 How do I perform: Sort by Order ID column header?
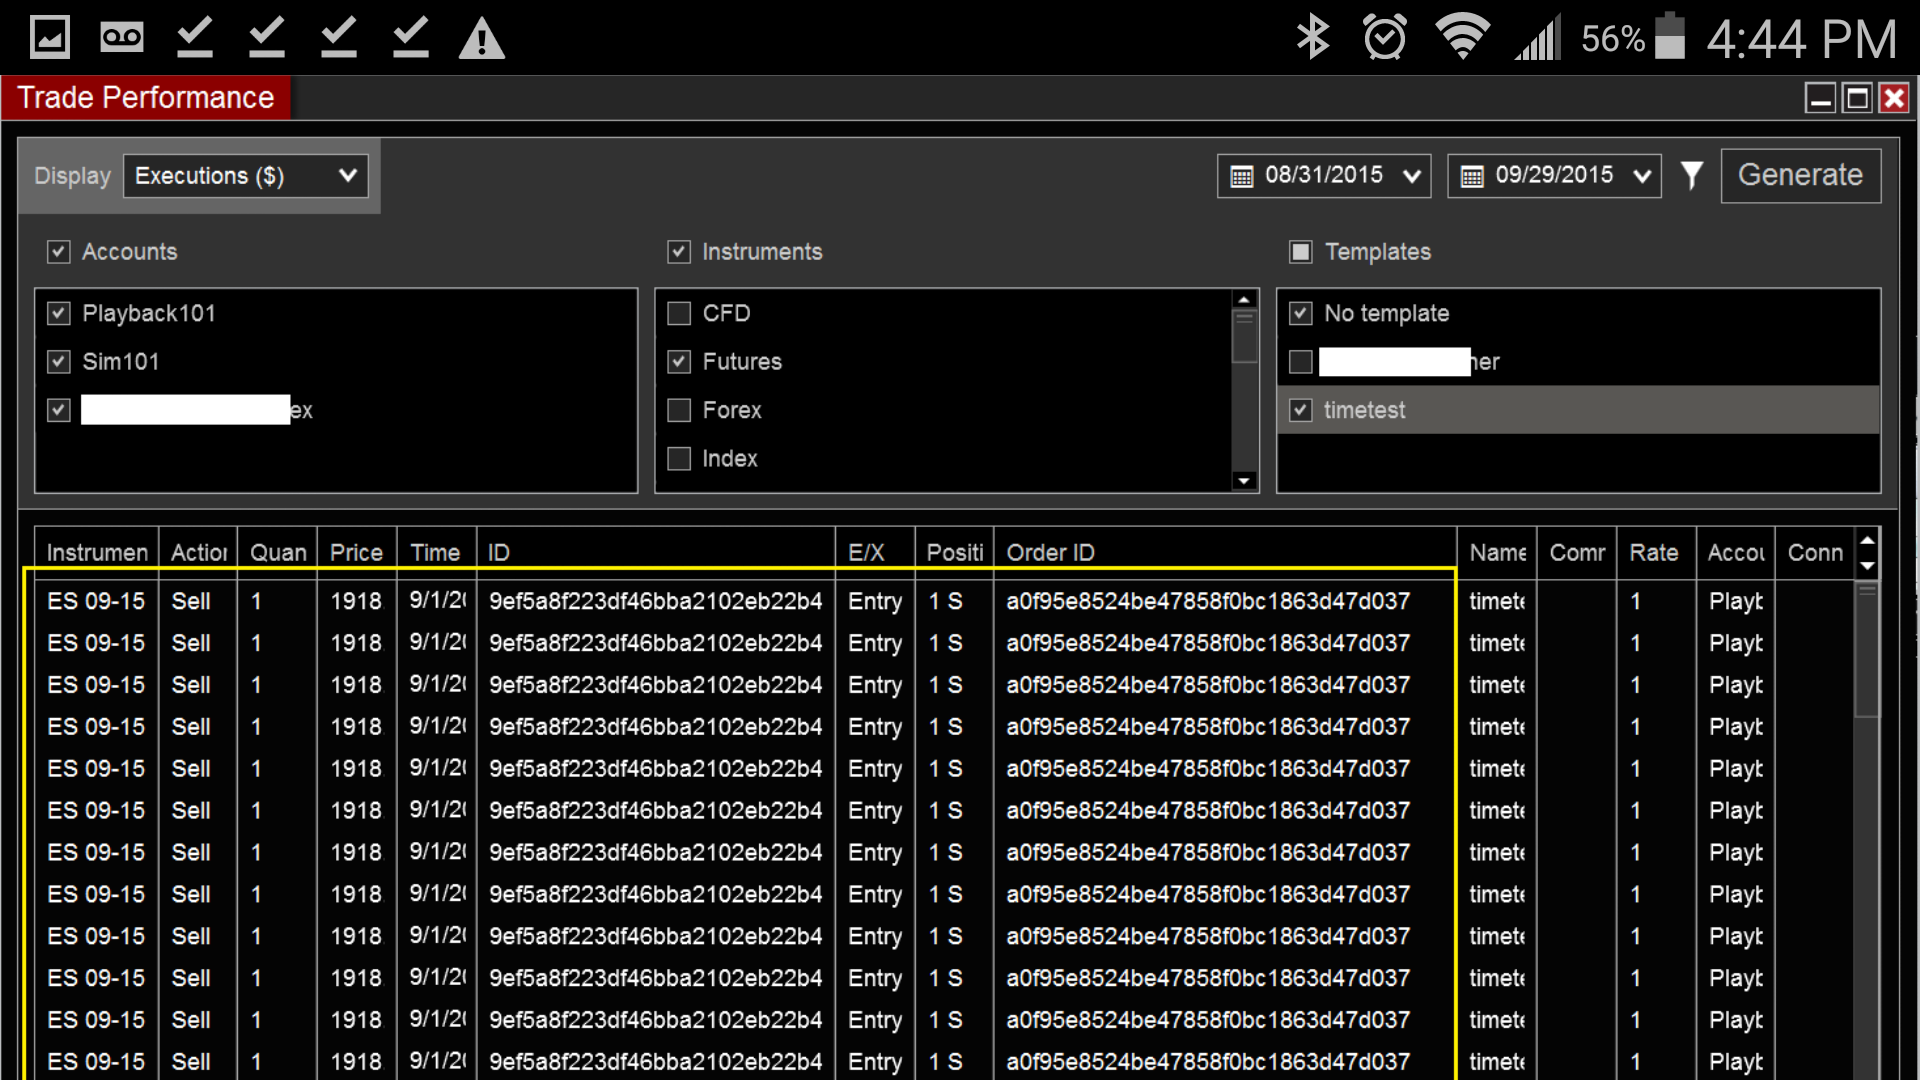click(x=1050, y=553)
